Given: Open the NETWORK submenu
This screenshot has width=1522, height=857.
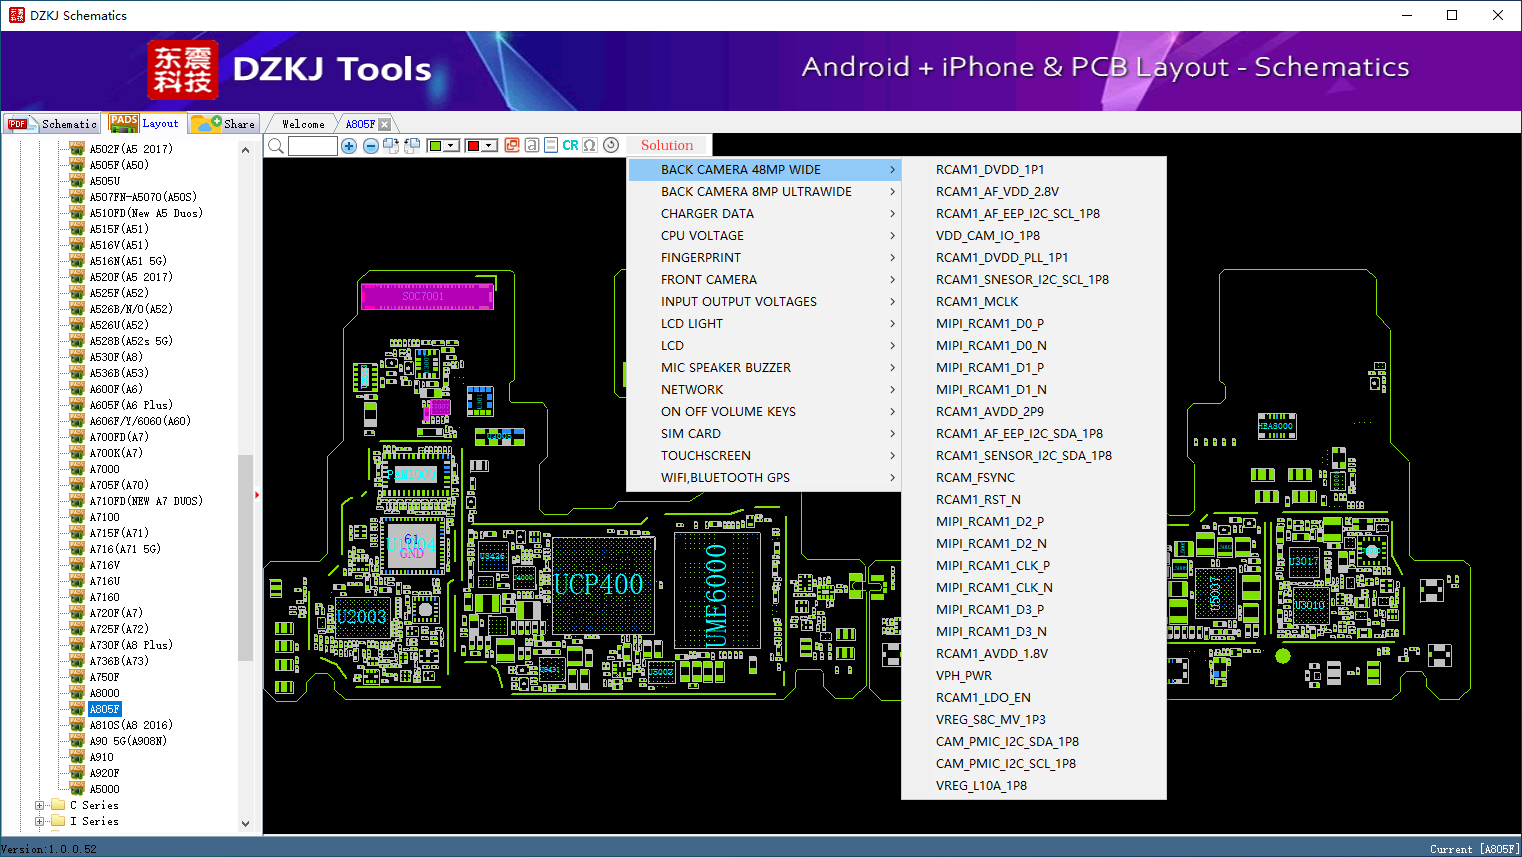Looking at the screenshot, I should click(x=764, y=389).
